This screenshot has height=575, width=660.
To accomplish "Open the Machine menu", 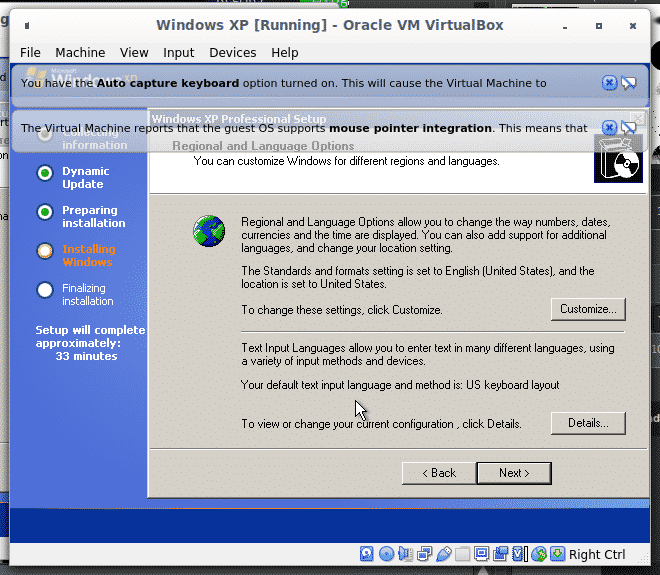I will pyautogui.click(x=80, y=53).
